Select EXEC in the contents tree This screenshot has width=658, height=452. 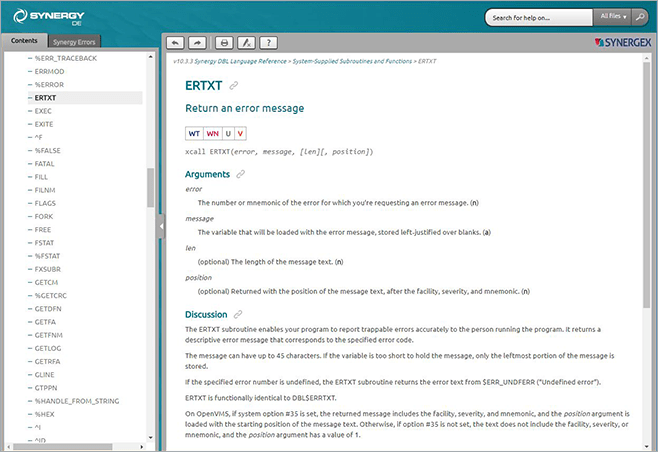[x=43, y=111]
